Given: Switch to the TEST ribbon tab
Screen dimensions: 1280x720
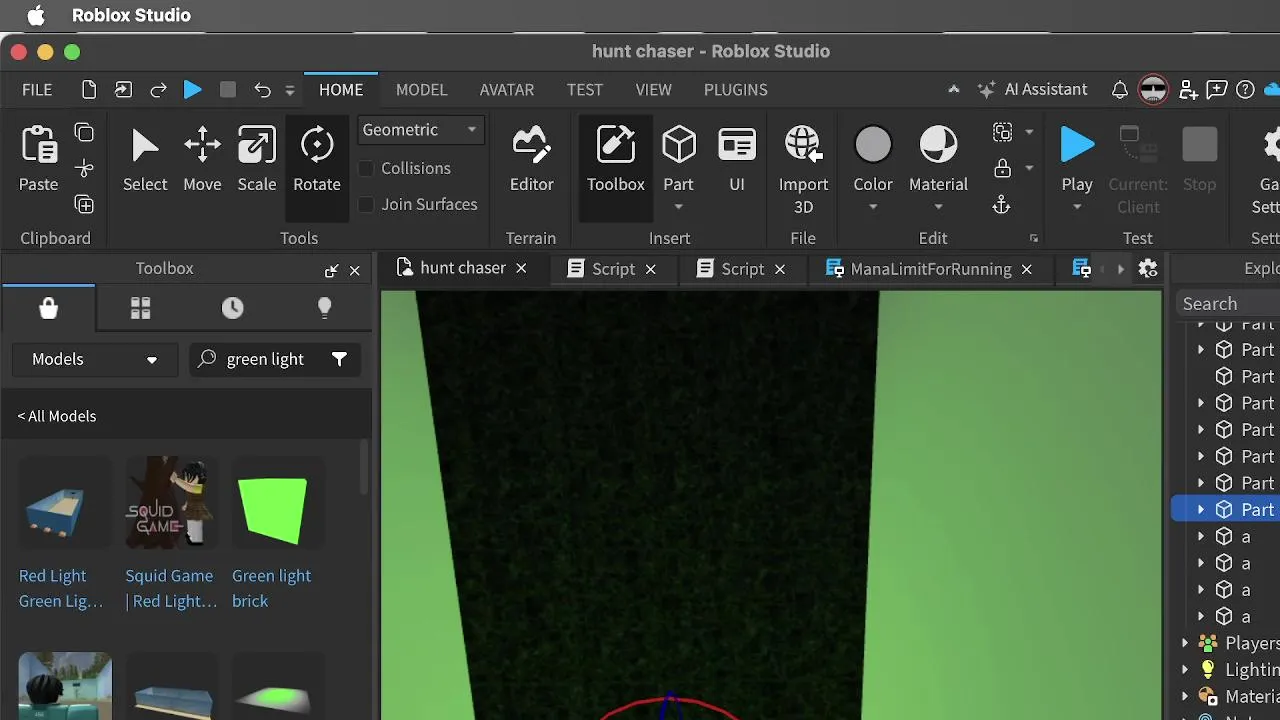Looking at the screenshot, I should point(585,90).
